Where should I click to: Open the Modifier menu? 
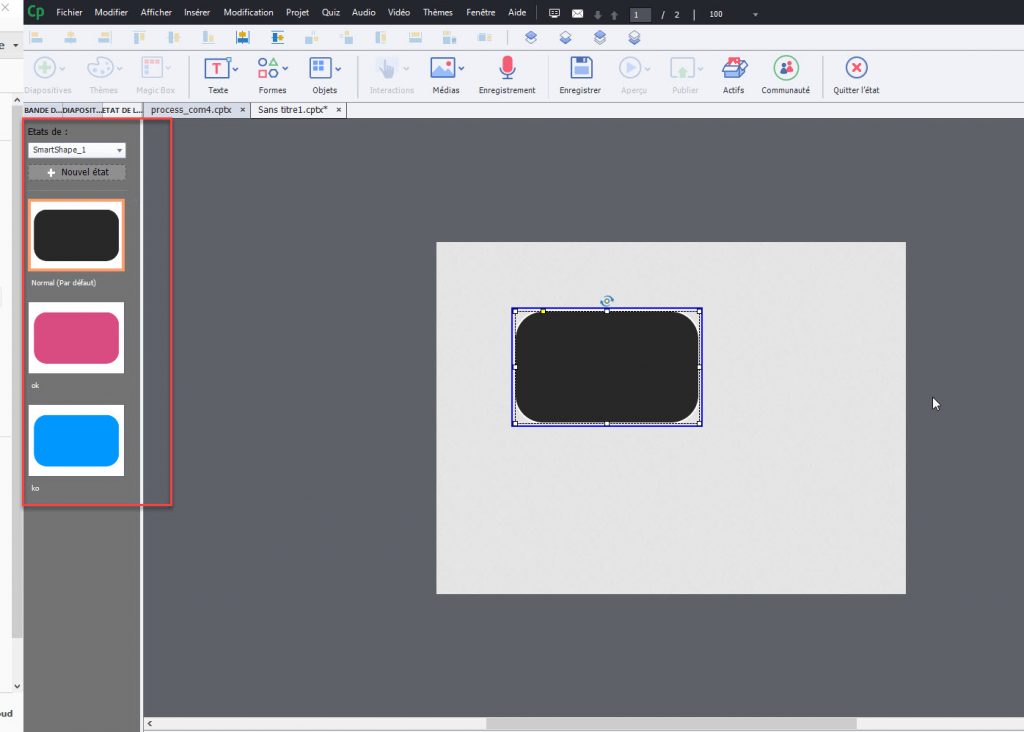[x=111, y=12]
